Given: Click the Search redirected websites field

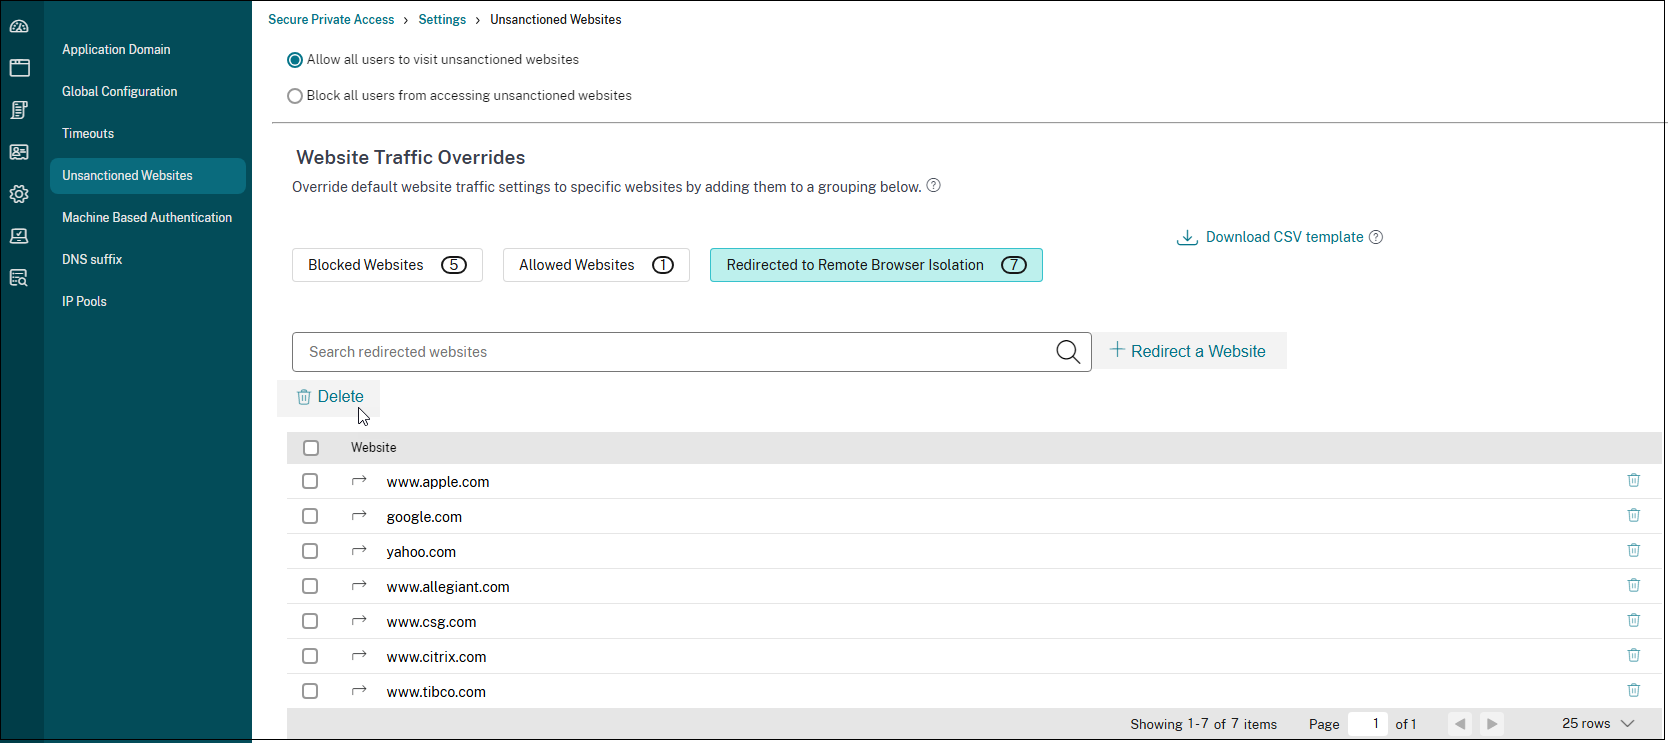Looking at the screenshot, I should tap(670, 352).
